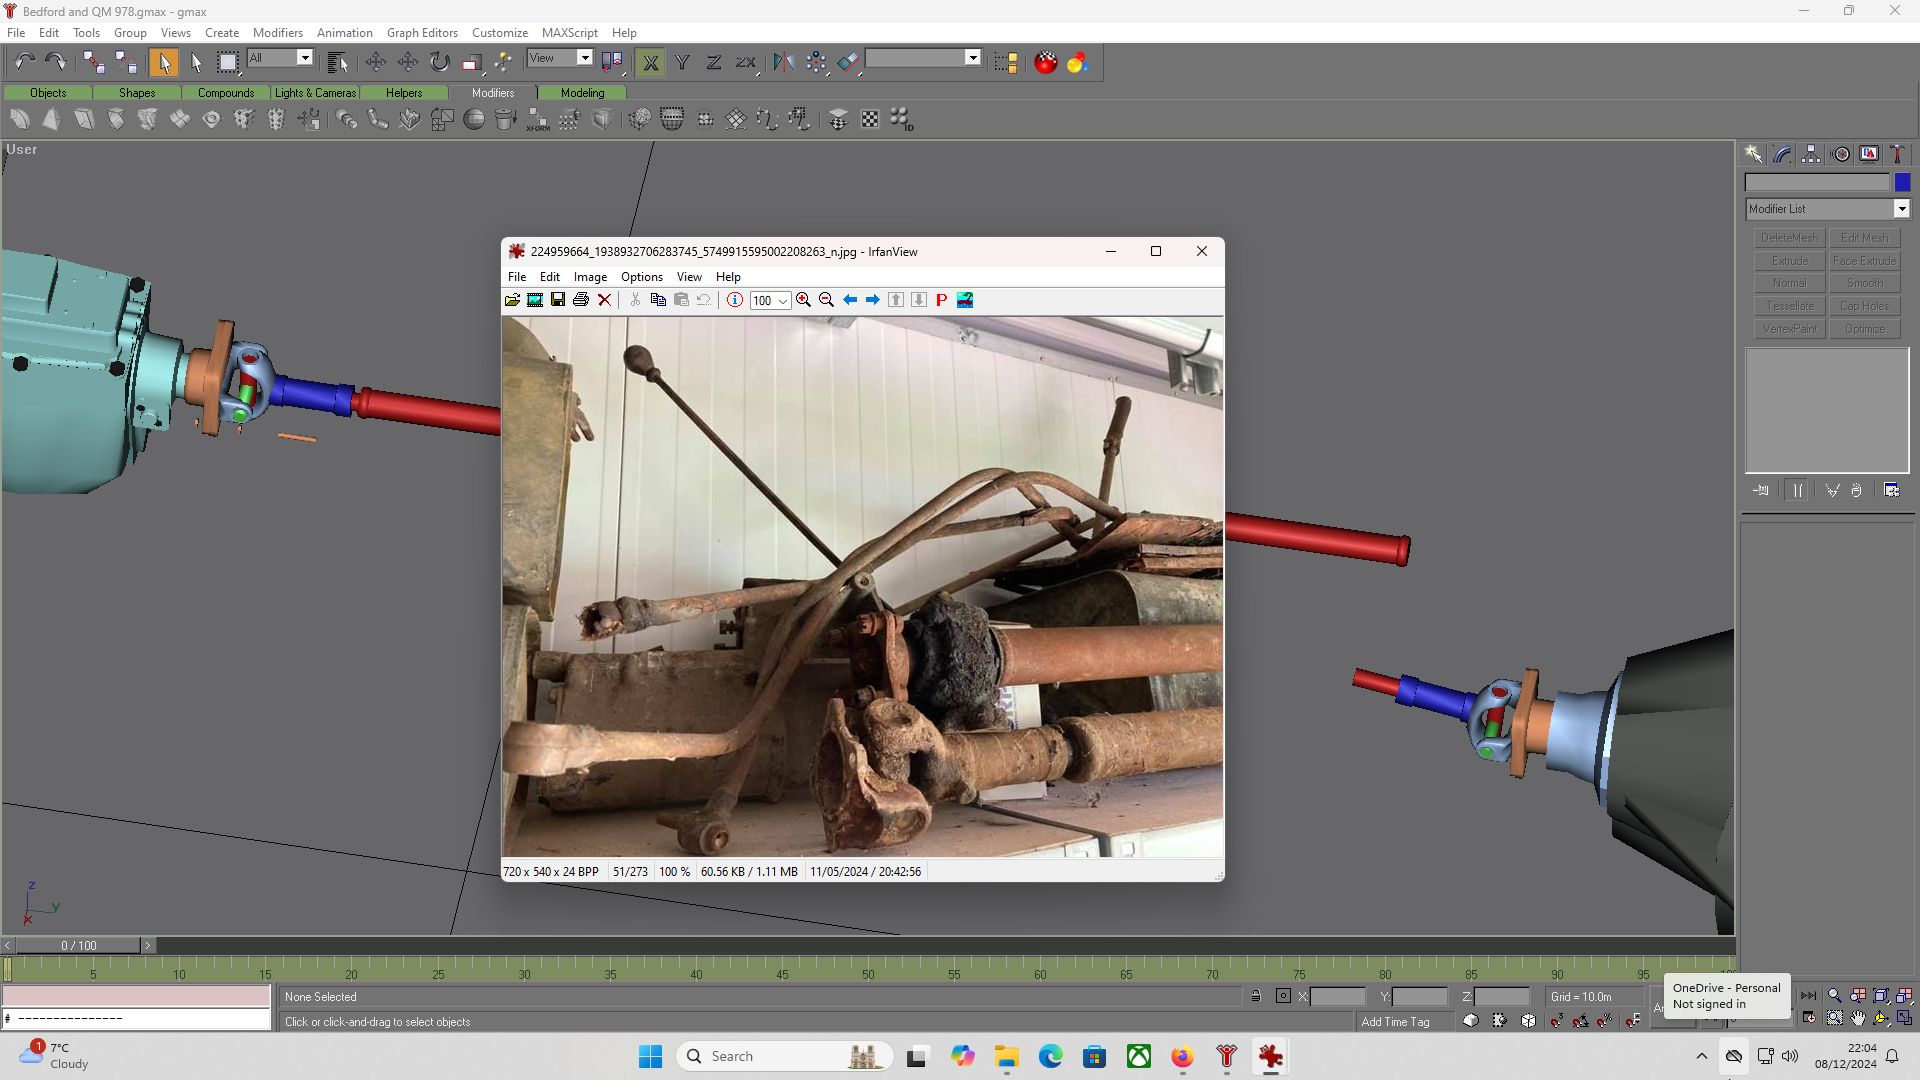Click the blue object color swatch
The width and height of the screenshot is (1920, 1080).
coord(1902,182)
